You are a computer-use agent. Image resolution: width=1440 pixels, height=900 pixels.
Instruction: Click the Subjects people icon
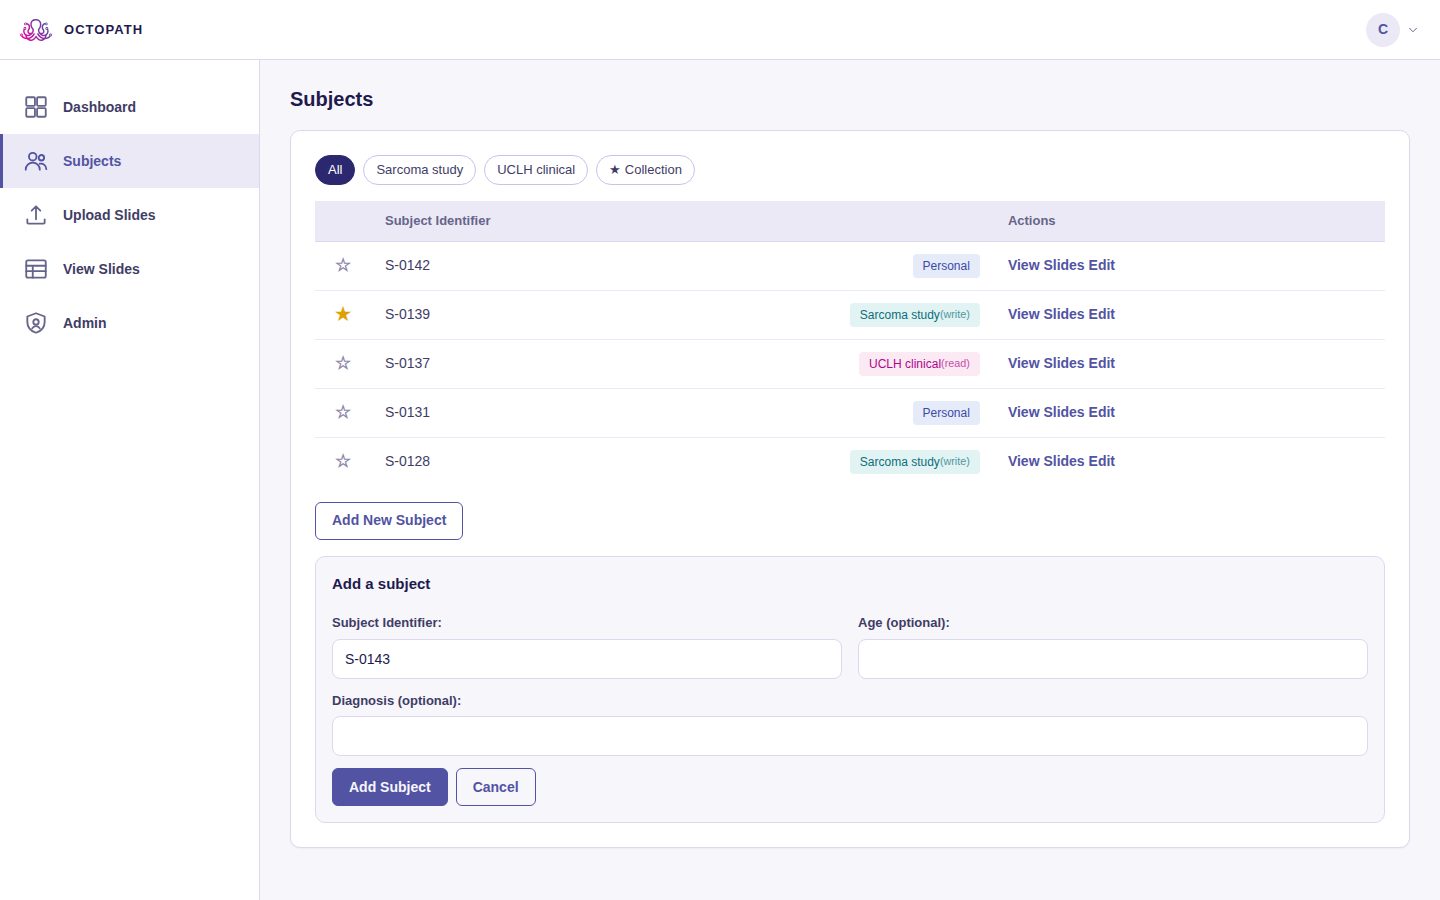click(x=36, y=161)
